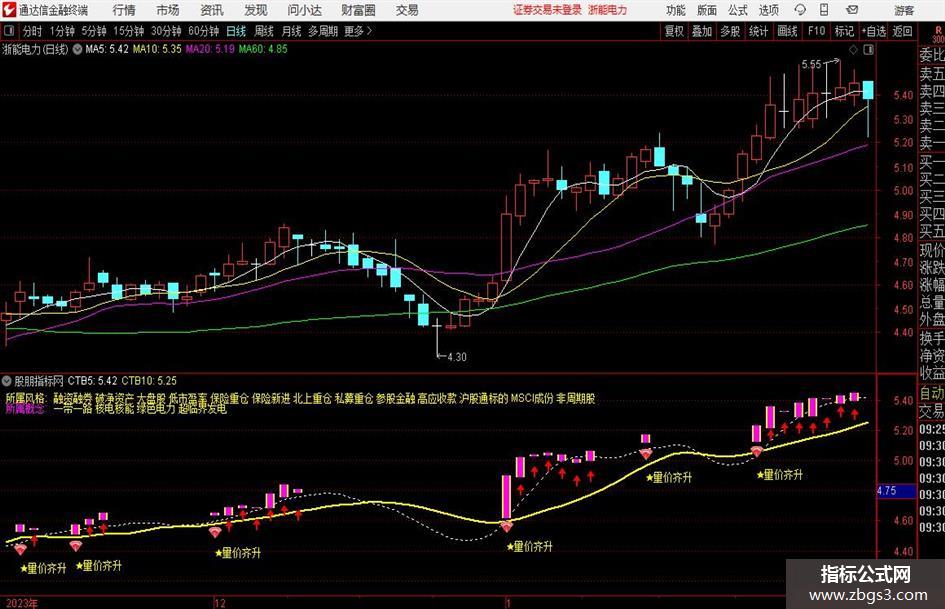Switch to 15分钟 period tab
The width and height of the screenshot is (945, 609).
(x=128, y=31)
